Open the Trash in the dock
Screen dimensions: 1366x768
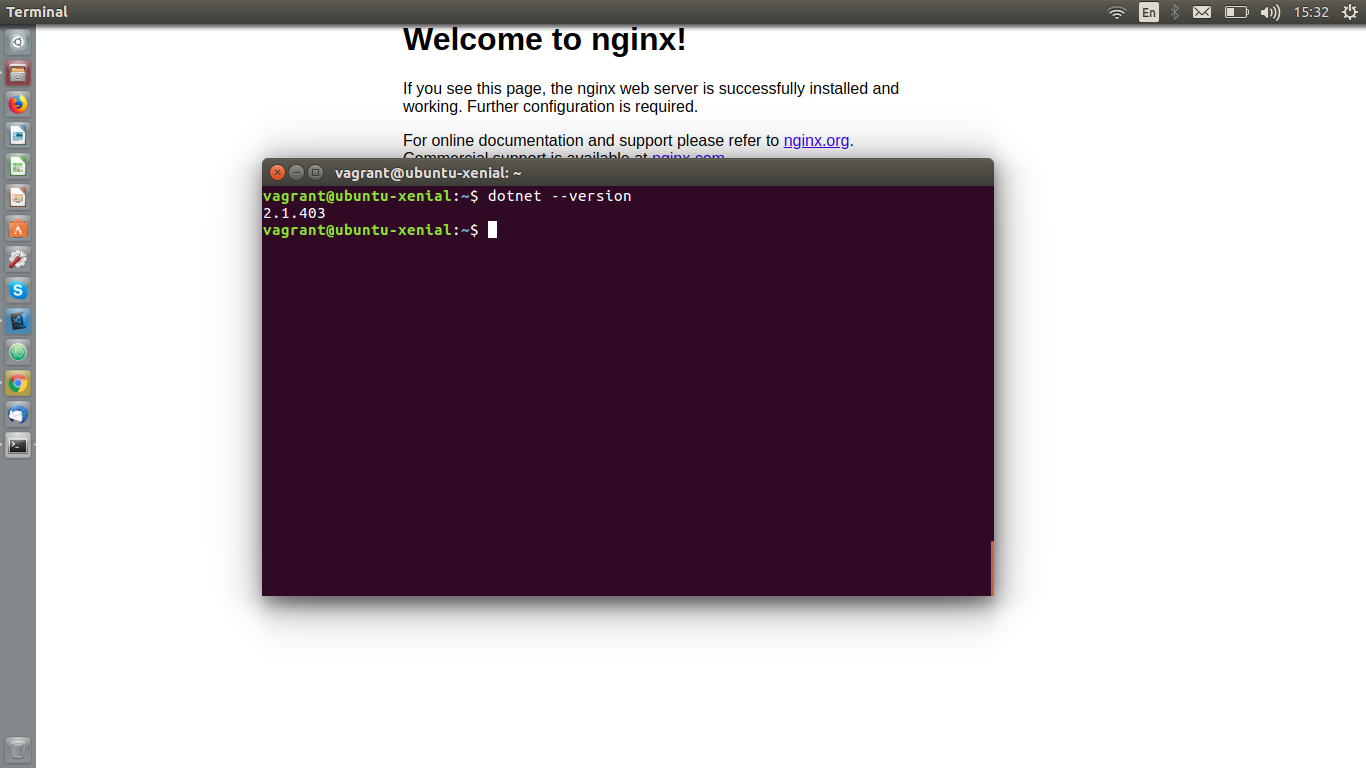click(x=17, y=749)
